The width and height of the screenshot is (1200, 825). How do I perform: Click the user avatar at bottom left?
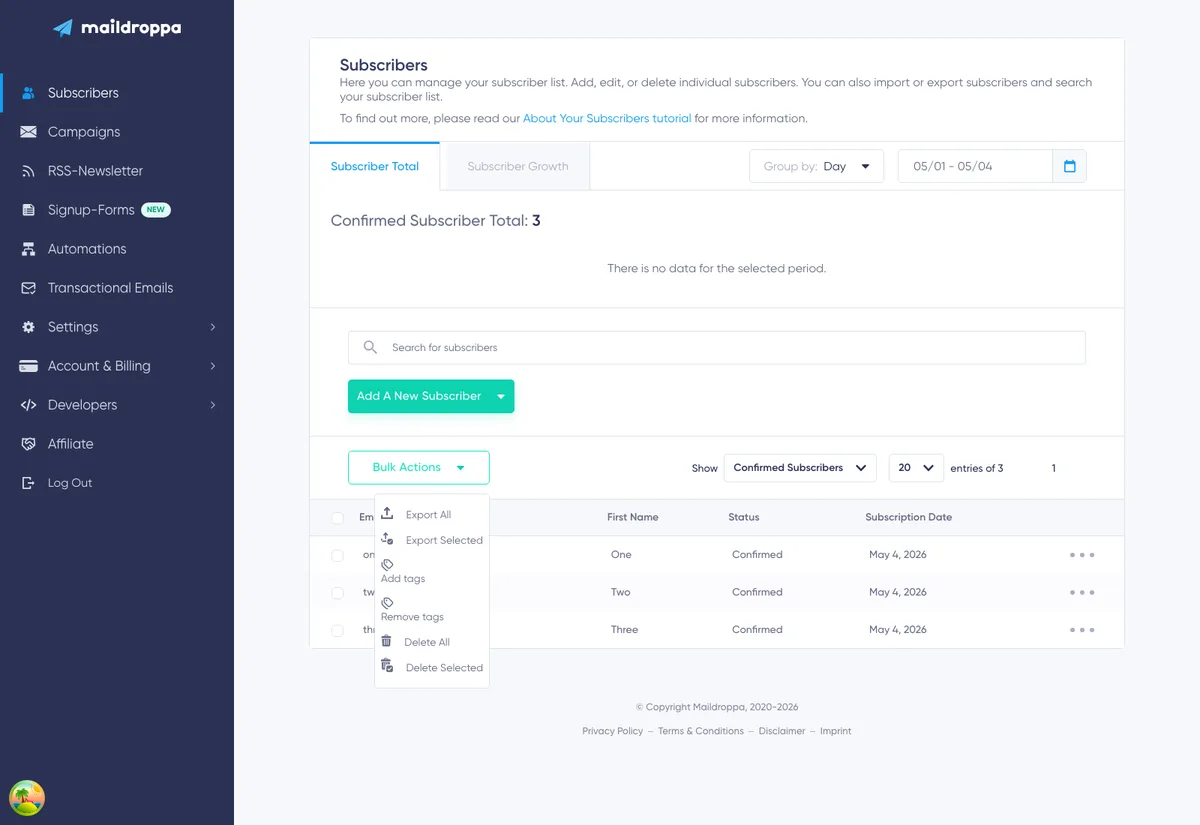click(x=27, y=798)
